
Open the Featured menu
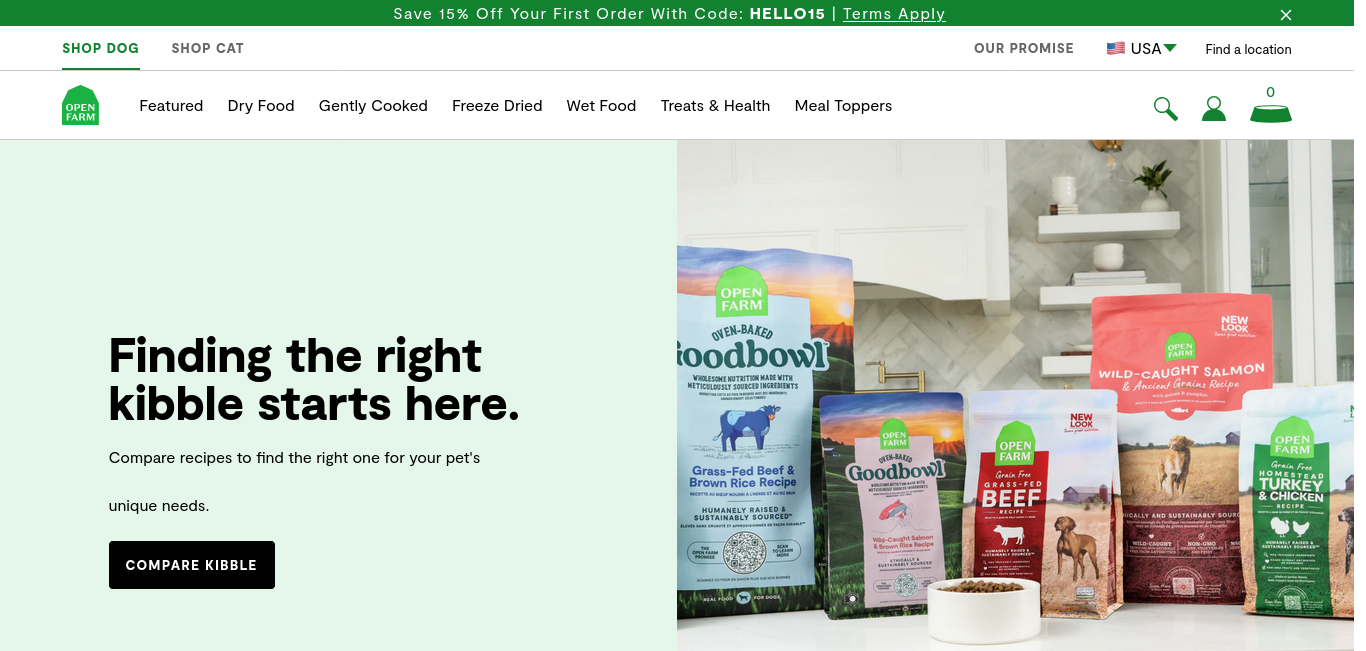tap(171, 106)
